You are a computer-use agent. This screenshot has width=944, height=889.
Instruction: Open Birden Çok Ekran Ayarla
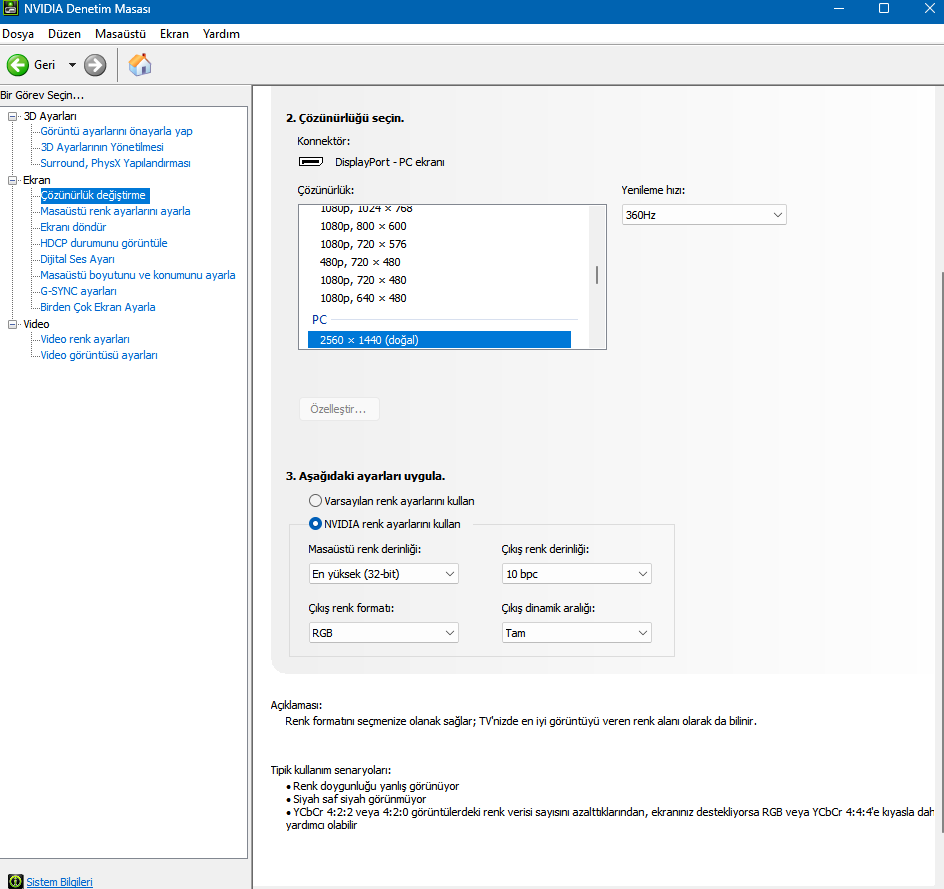[98, 307]
